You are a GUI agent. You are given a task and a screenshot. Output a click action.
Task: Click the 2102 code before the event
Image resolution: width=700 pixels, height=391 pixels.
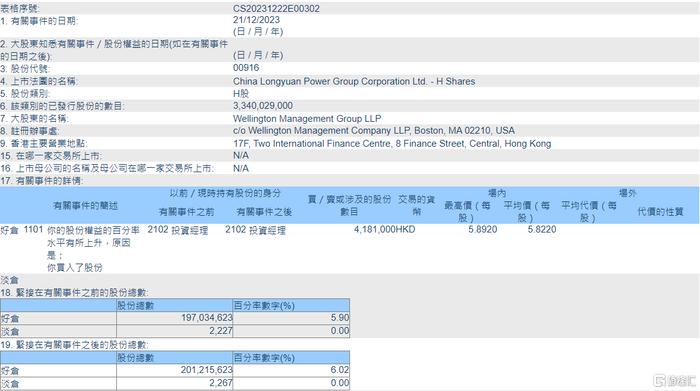tap(158, 229)
